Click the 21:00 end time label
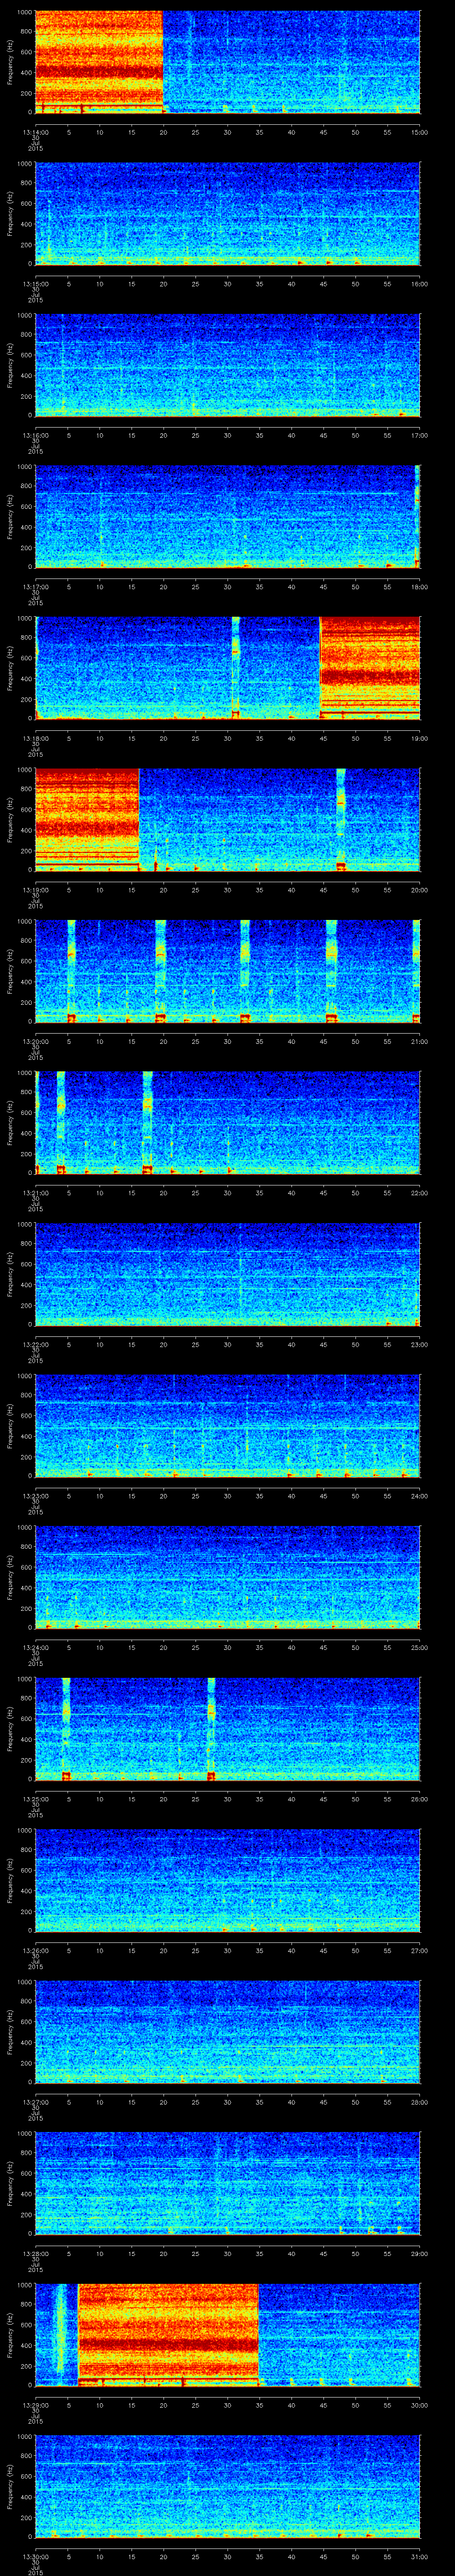This screenshot has width=455, height=2576. (419, 1041)
